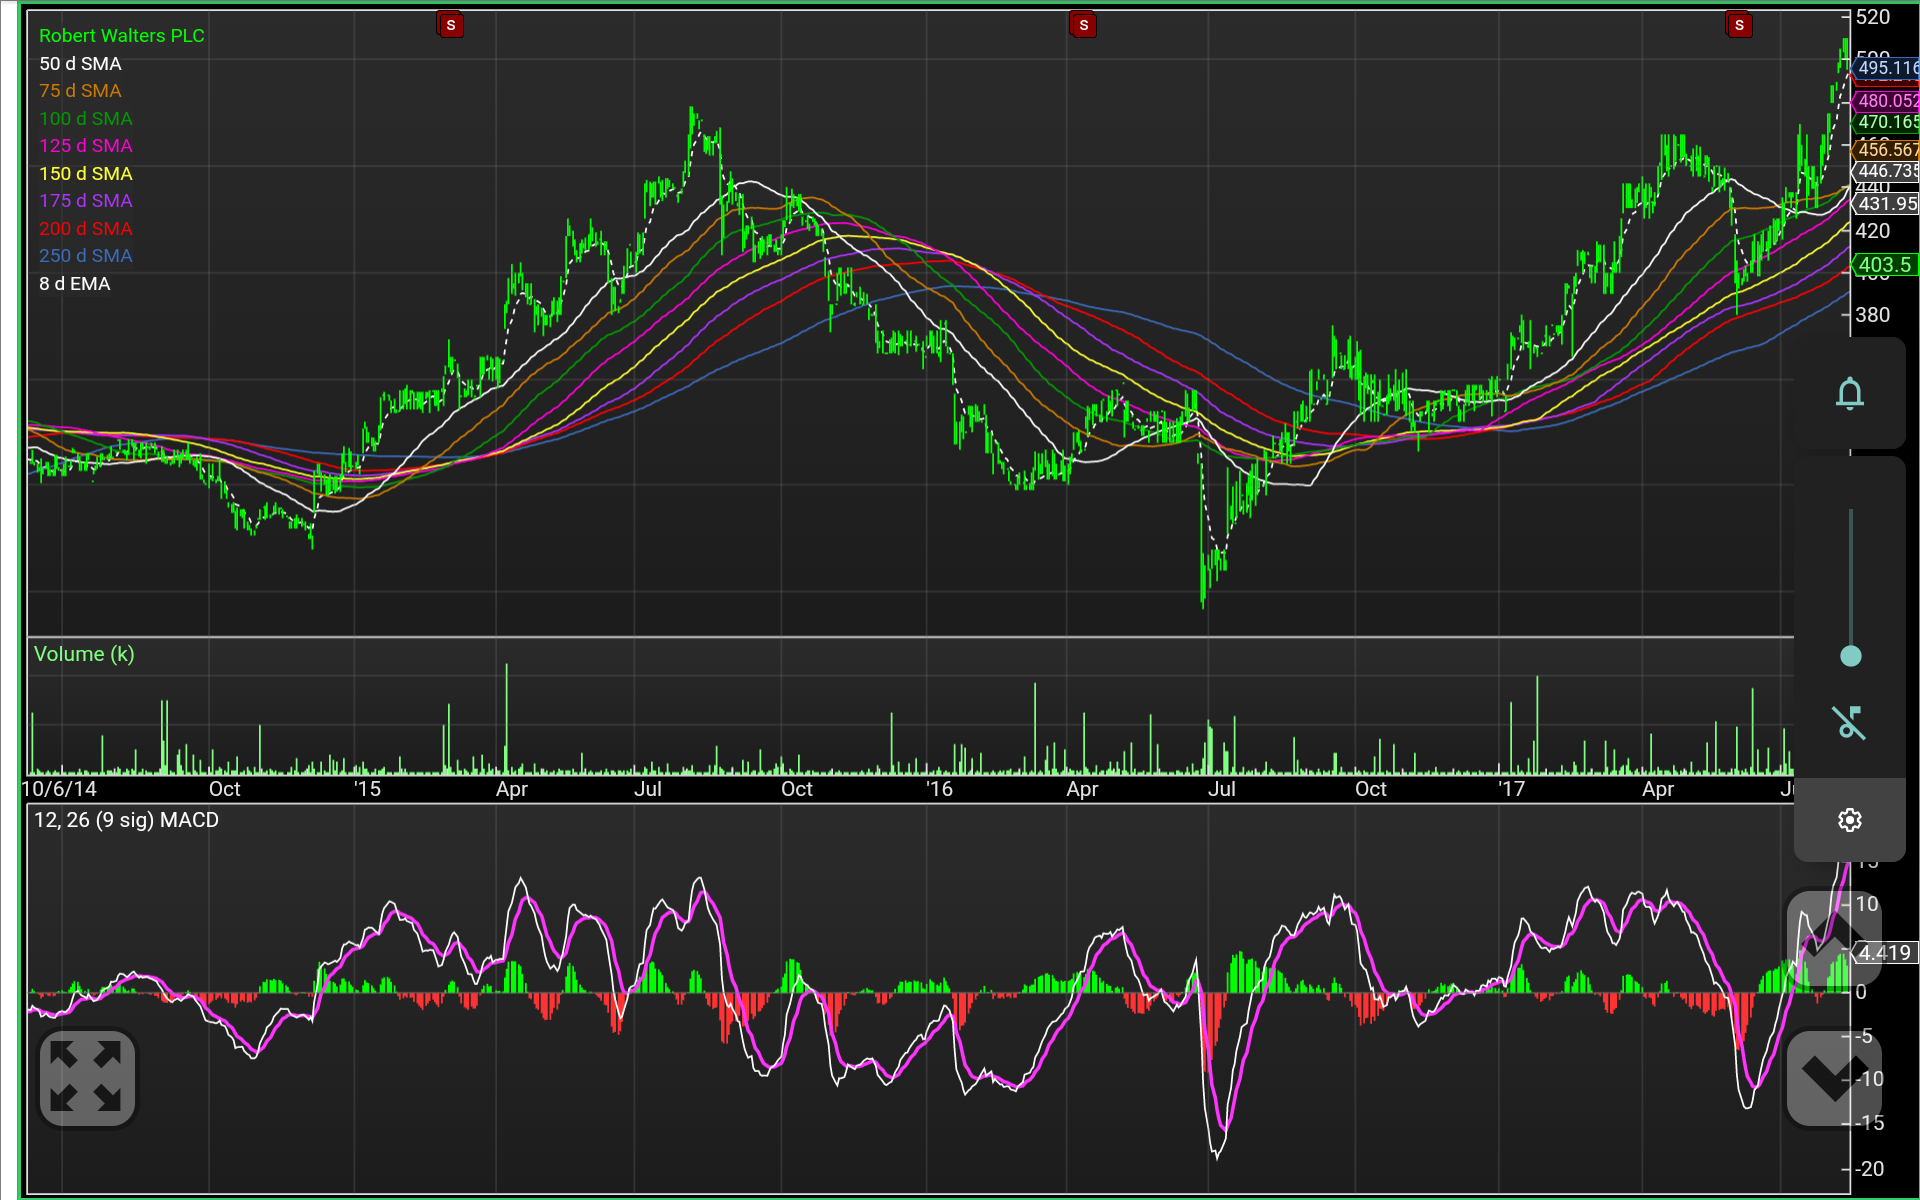Select 75 d SMA legend entry

[80, 91]
